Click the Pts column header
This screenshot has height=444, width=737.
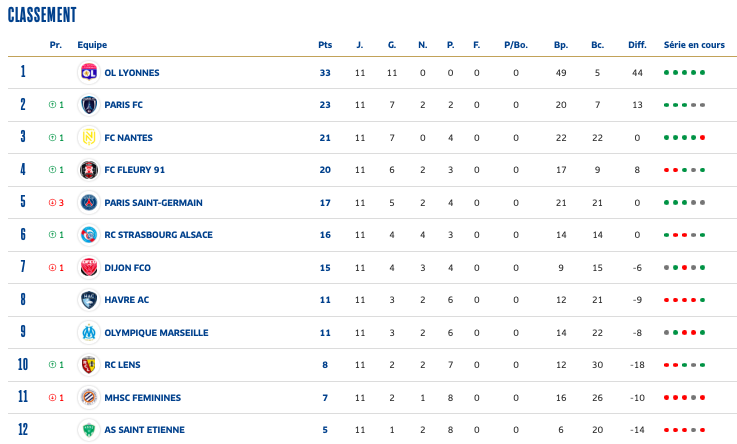pos(324,45)
